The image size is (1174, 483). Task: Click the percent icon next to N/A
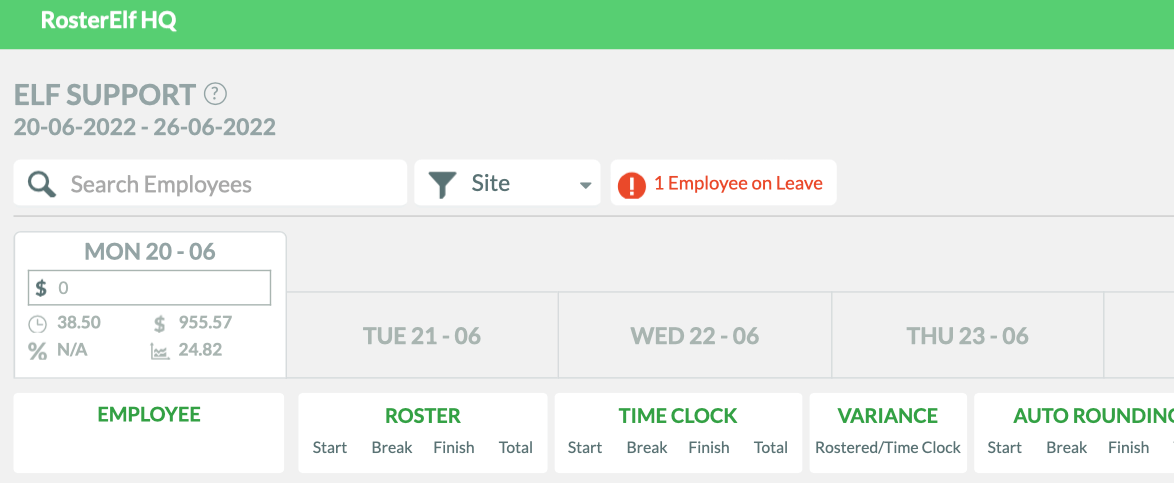point(37,350)
